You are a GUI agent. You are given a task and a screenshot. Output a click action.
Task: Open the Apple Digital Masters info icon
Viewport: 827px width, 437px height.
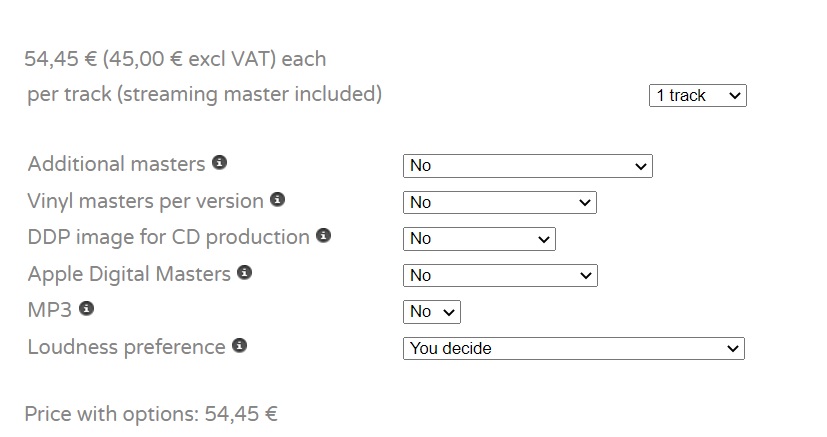coord(245,272)
